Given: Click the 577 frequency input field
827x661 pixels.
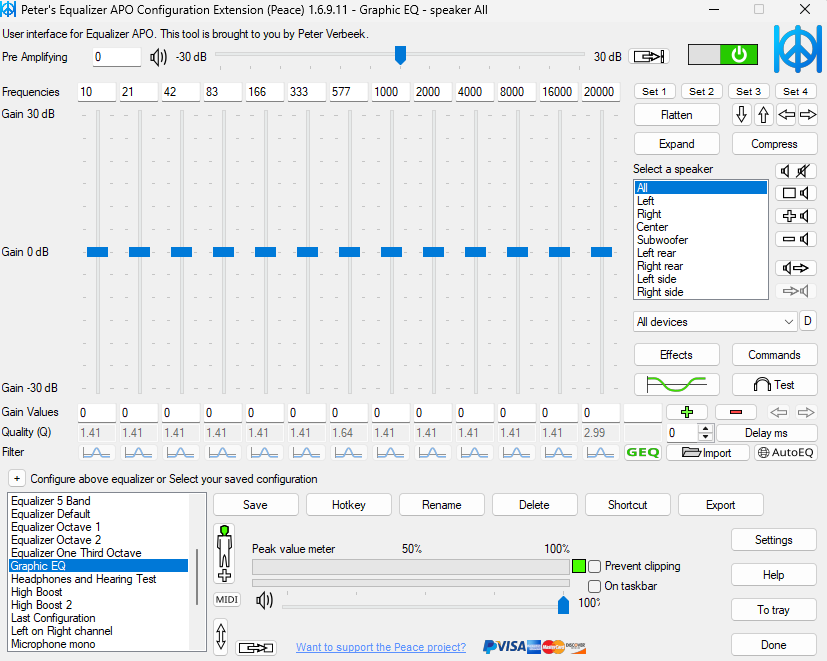Looking at the screenshot, I should [349, 92].
